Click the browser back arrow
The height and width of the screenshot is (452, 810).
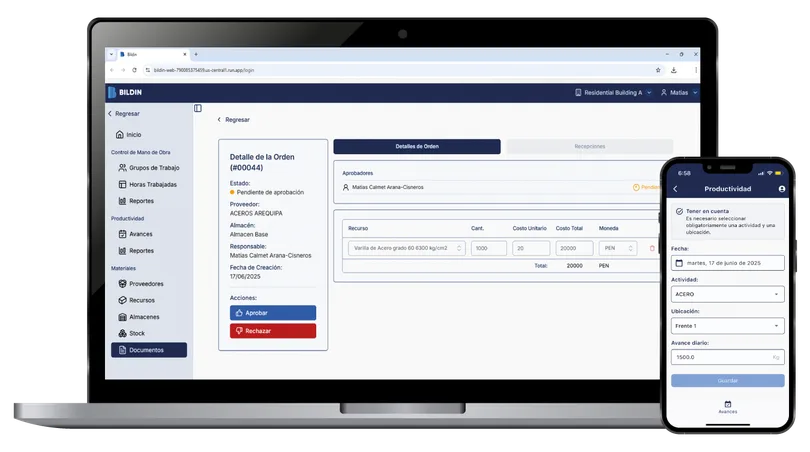112,70
